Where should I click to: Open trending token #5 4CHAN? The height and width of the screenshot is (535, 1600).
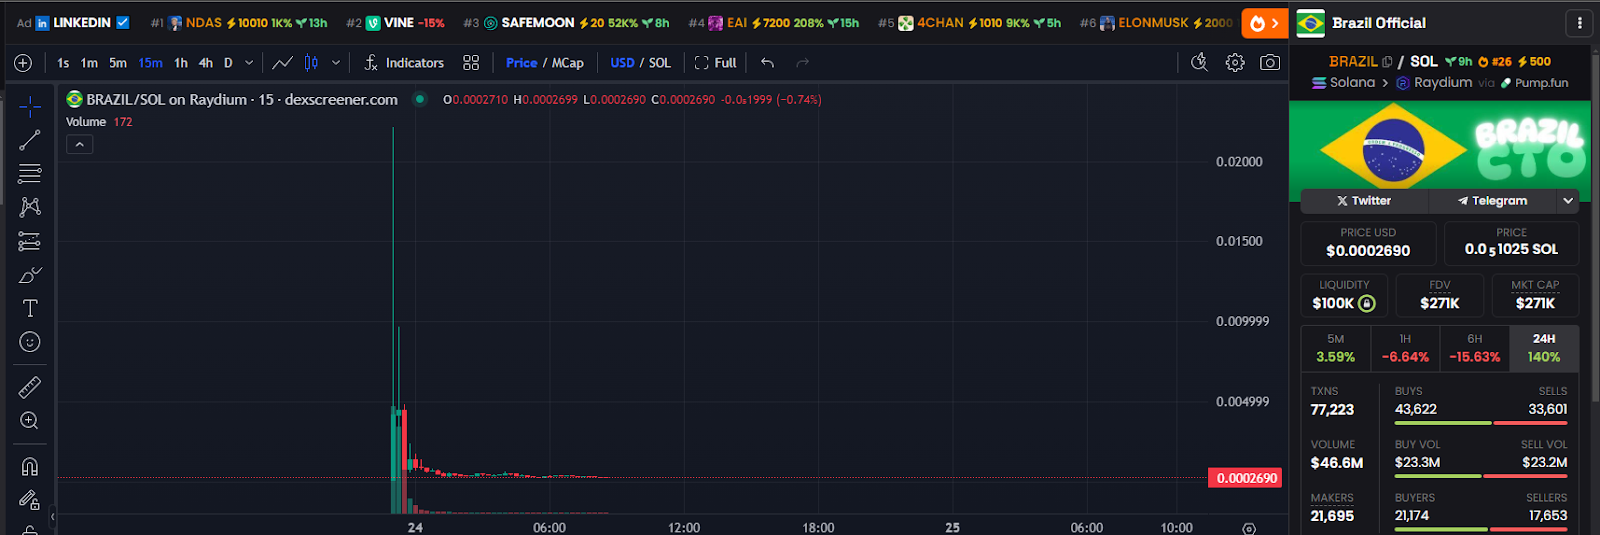point(969,23)
